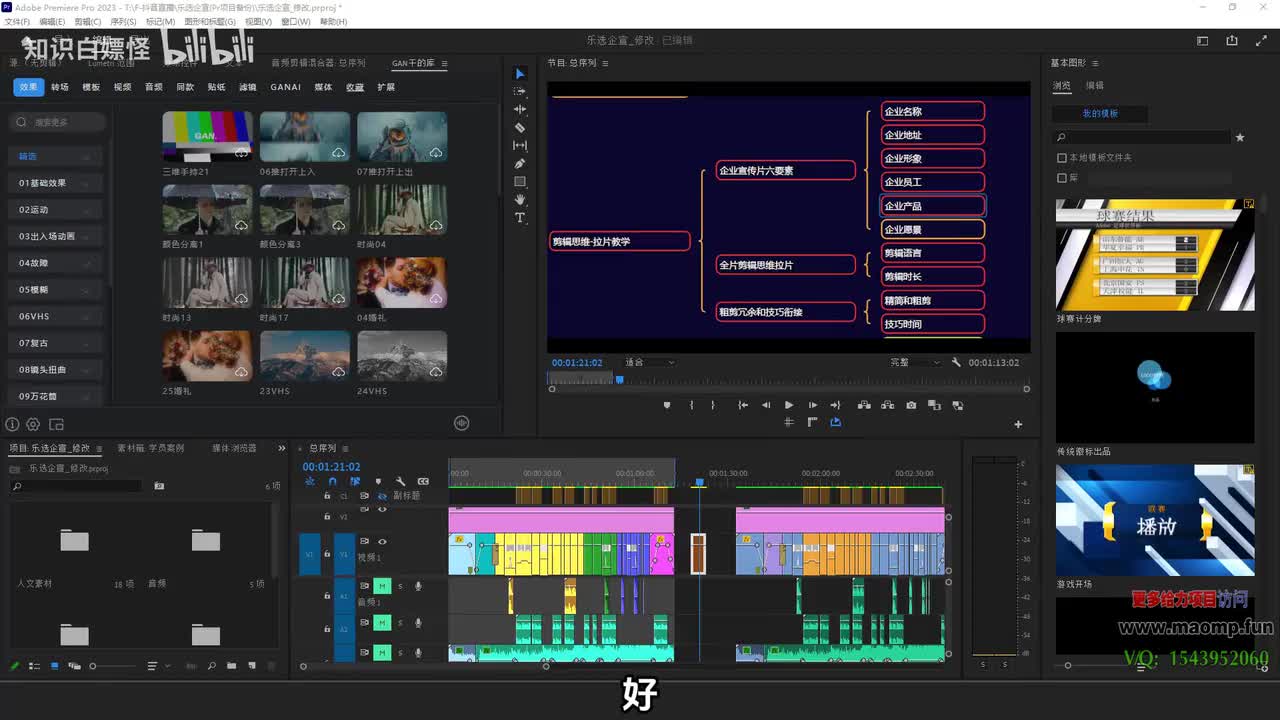
Task: Open the 窗口(W) menu
Action: click(295, 21)
